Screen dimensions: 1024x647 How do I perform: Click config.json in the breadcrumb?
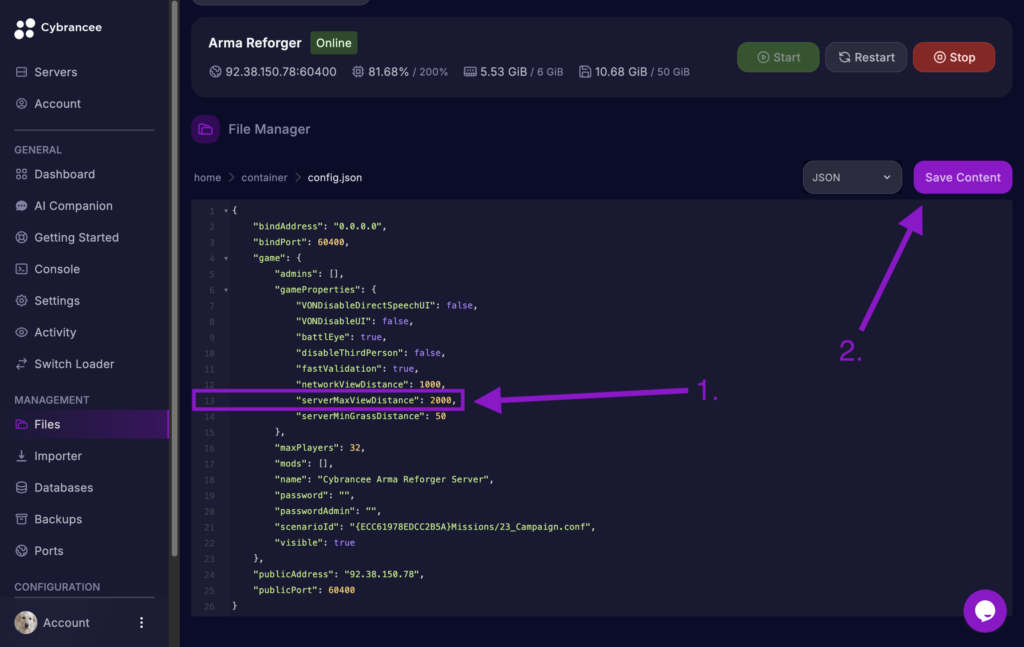click(x=334, y=178)
